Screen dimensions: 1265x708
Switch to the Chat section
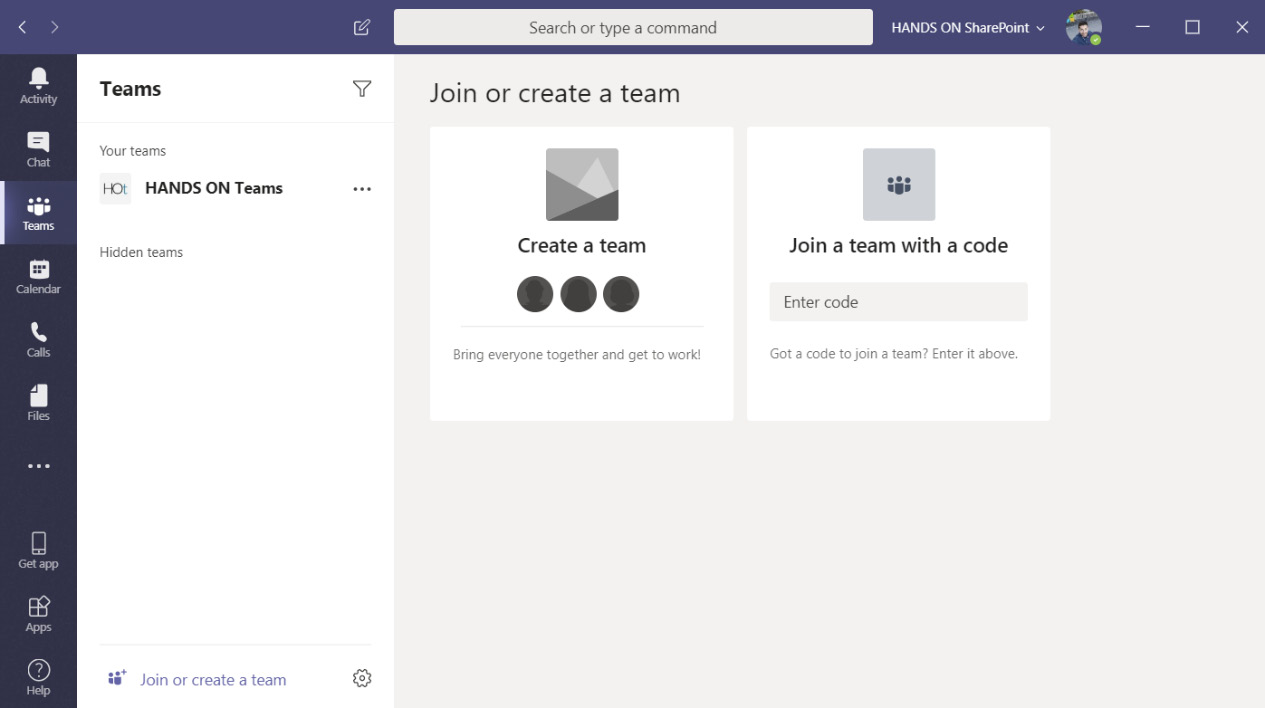(38, 148)
